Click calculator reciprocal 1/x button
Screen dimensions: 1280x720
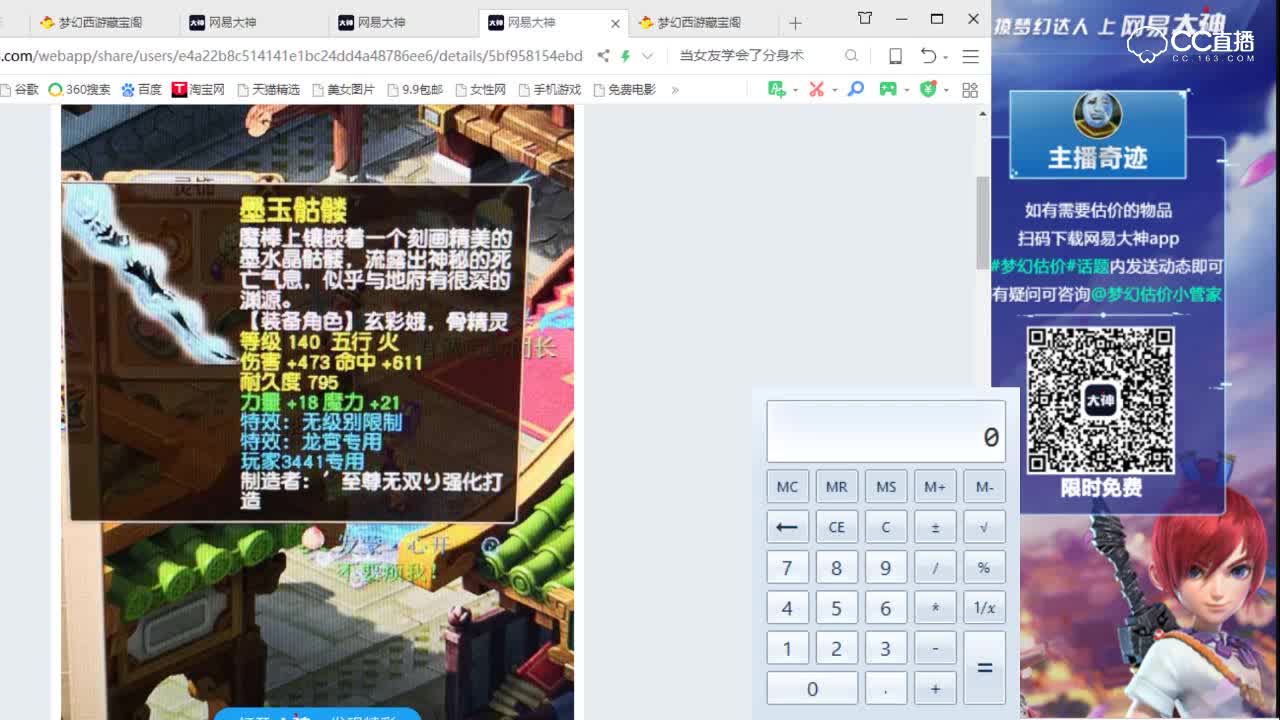(x=984, y=607)
